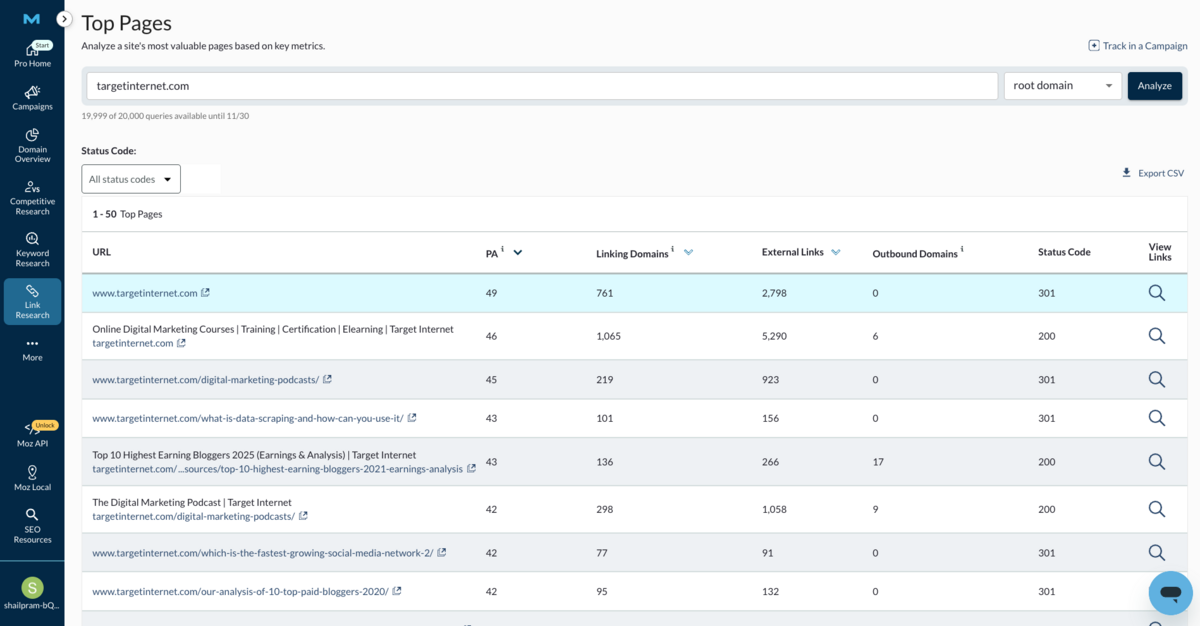The height and width of the screenshot is (626, 1200).
Task: Open targetinternet.com/digital-marketing-podcasts/ link under Podcast title
Action: [194, 517]
